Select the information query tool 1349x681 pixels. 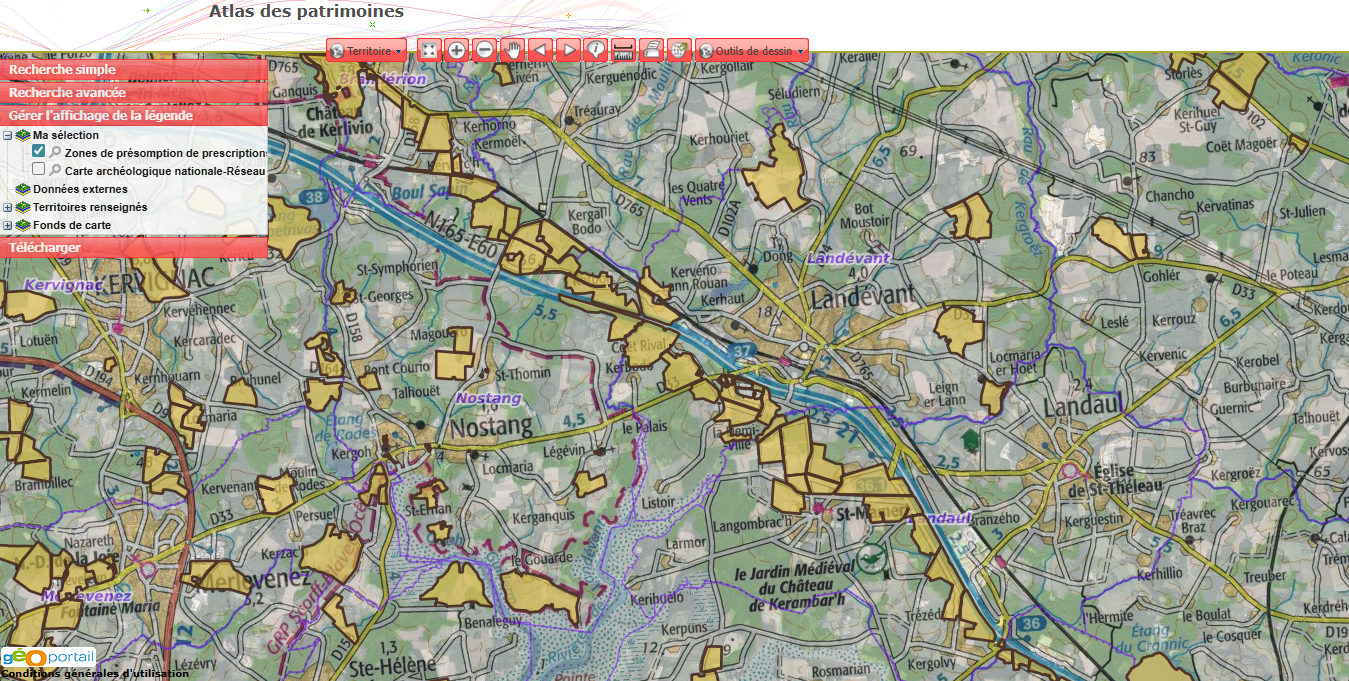click(x=596, y=50)
